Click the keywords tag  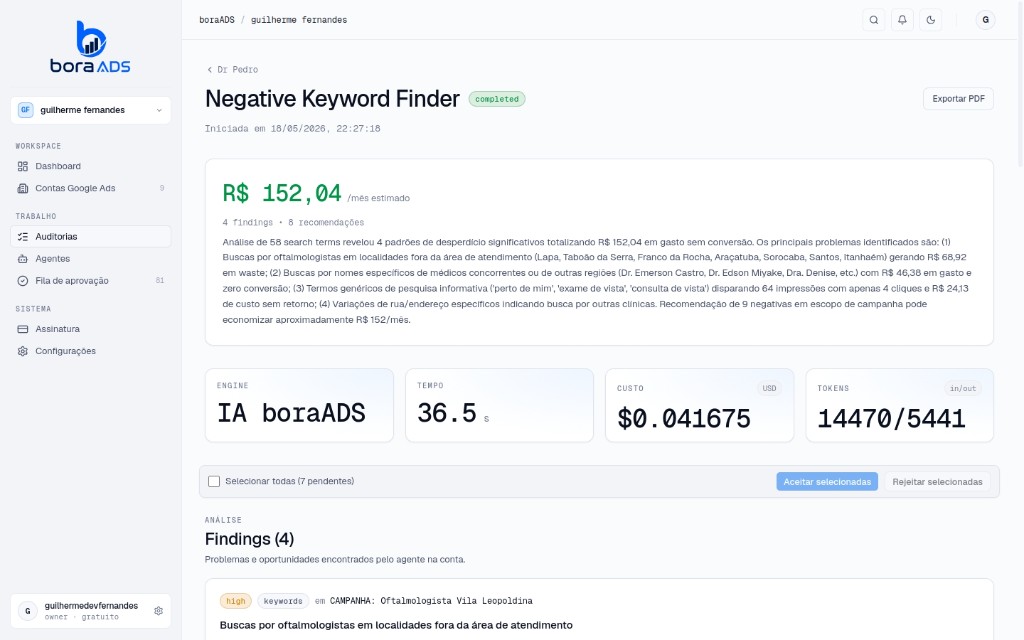[283, 601]
